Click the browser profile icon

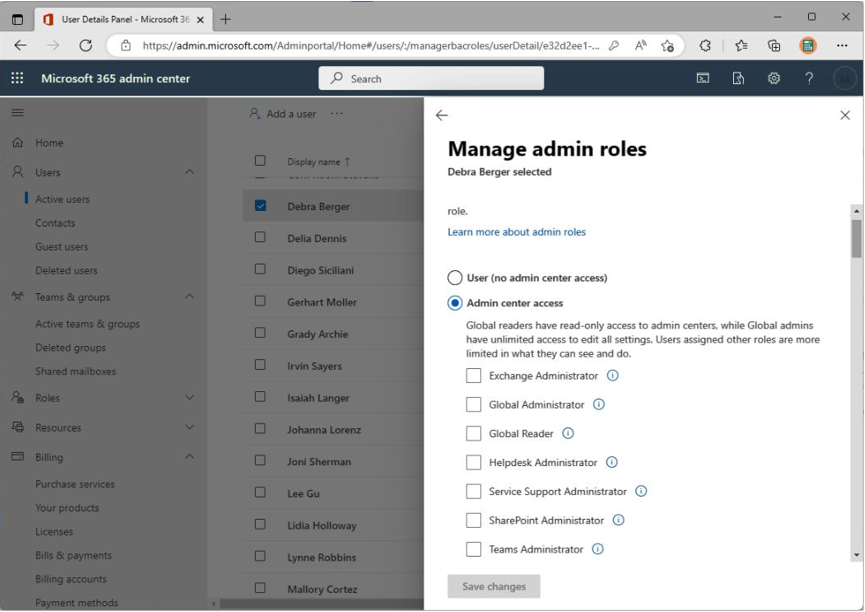[x=808, y=45]
